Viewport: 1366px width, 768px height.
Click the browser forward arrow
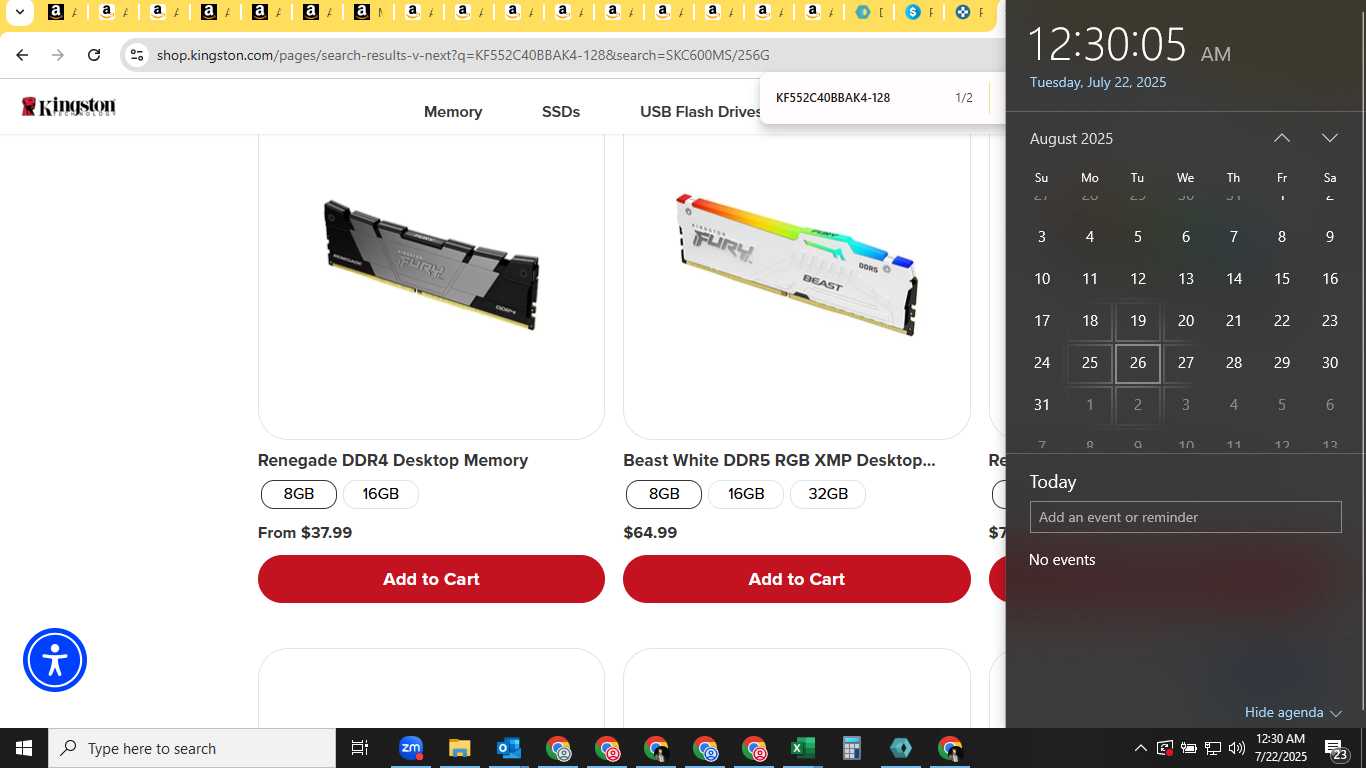(x=58, y=55)
